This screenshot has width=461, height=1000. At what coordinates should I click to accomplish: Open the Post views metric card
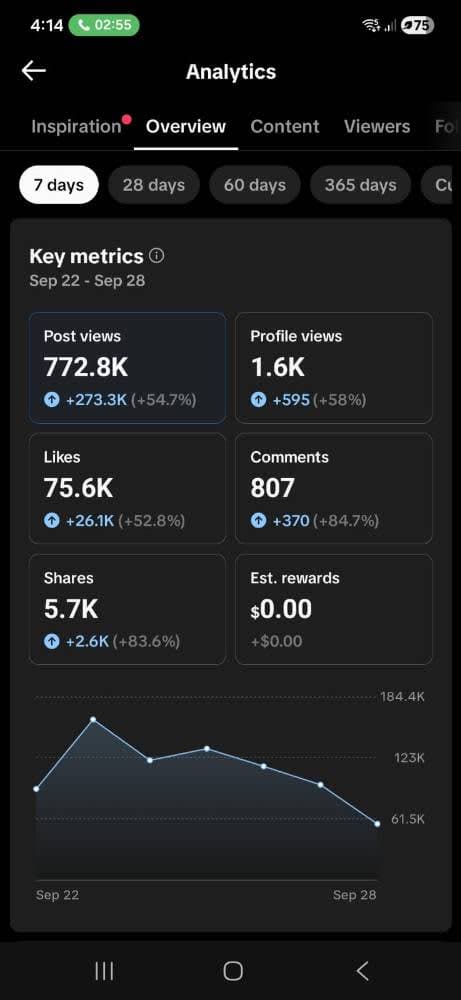pyautogui.click(x=128, y=368)
